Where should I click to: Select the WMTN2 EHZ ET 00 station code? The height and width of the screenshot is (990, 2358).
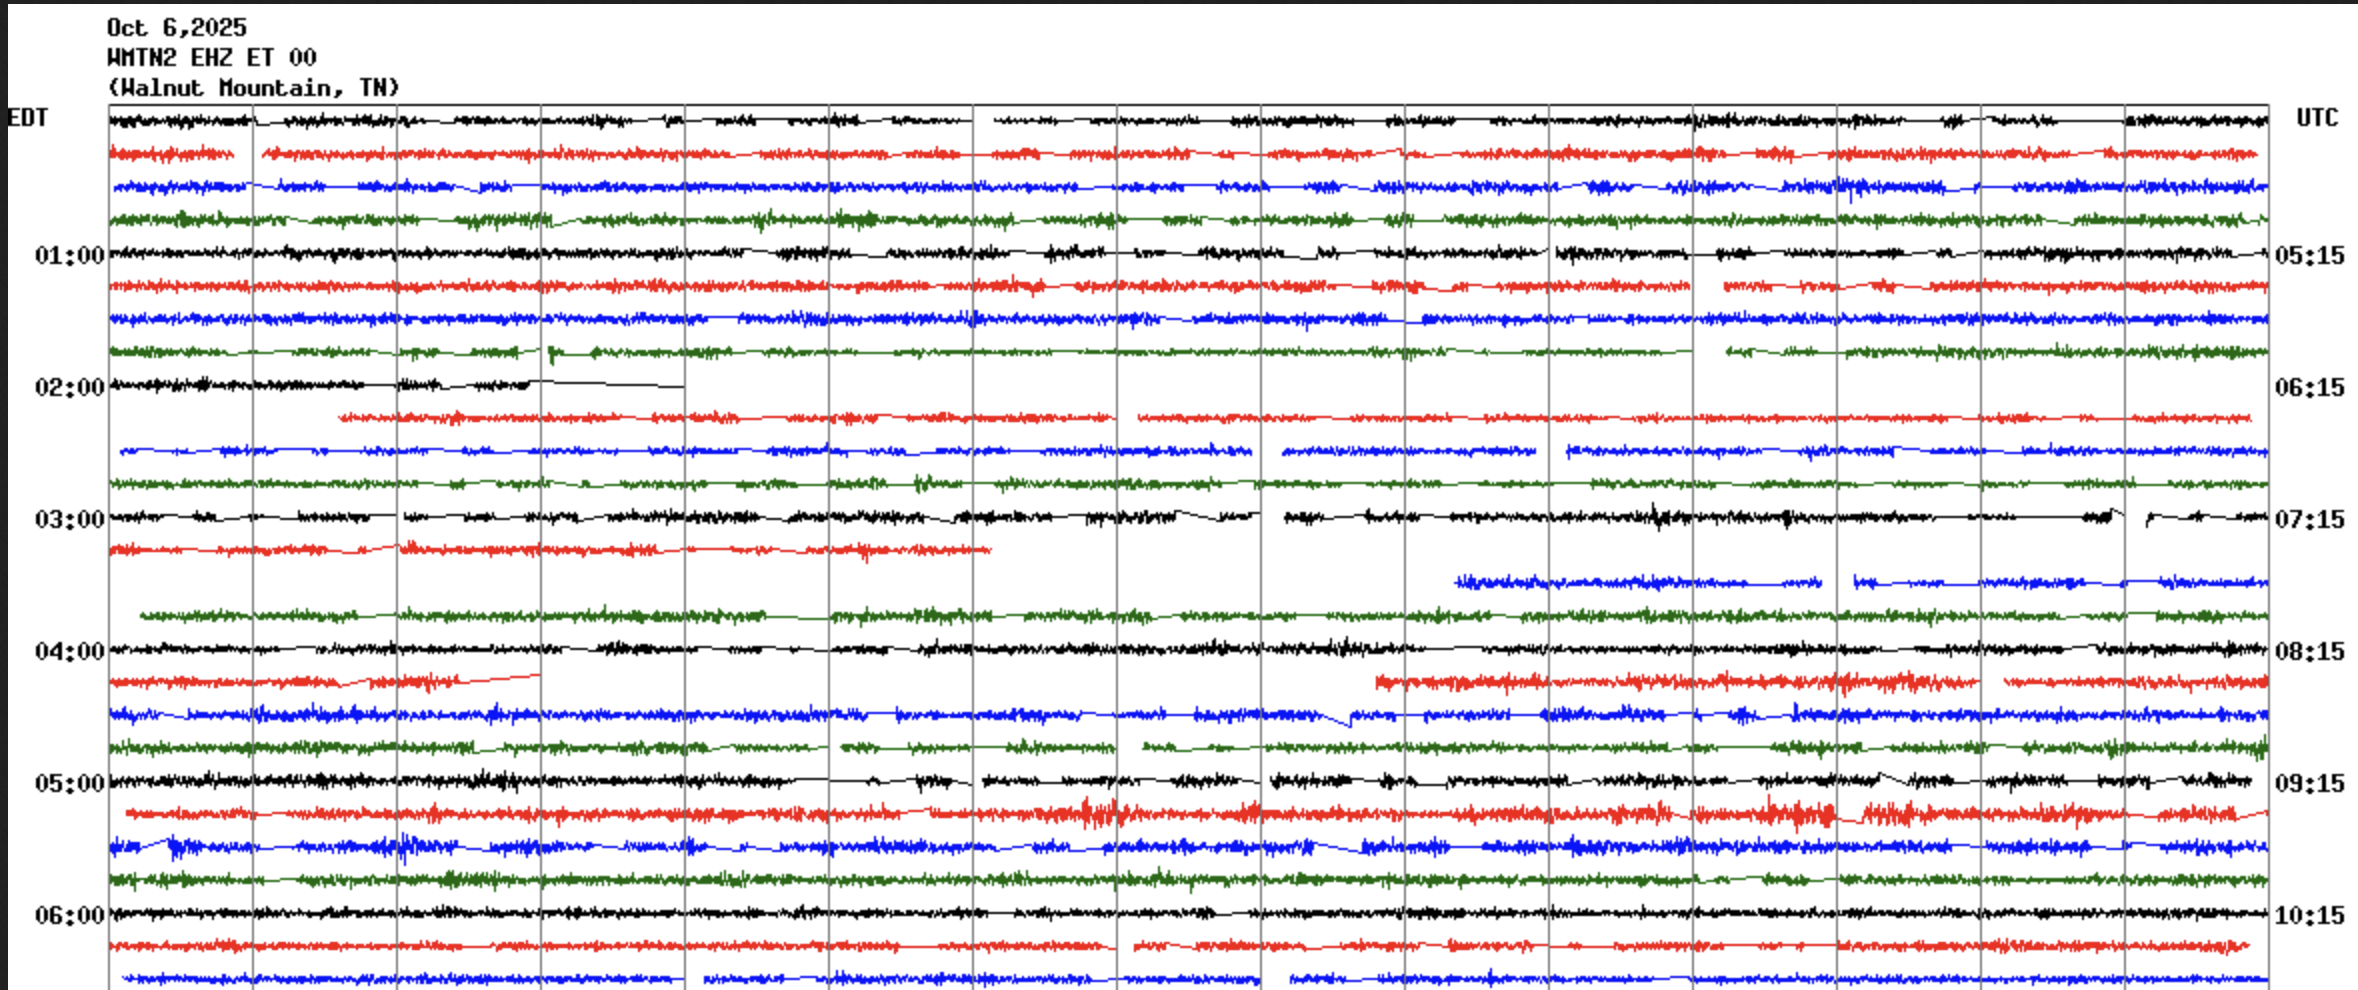(211, 58)
